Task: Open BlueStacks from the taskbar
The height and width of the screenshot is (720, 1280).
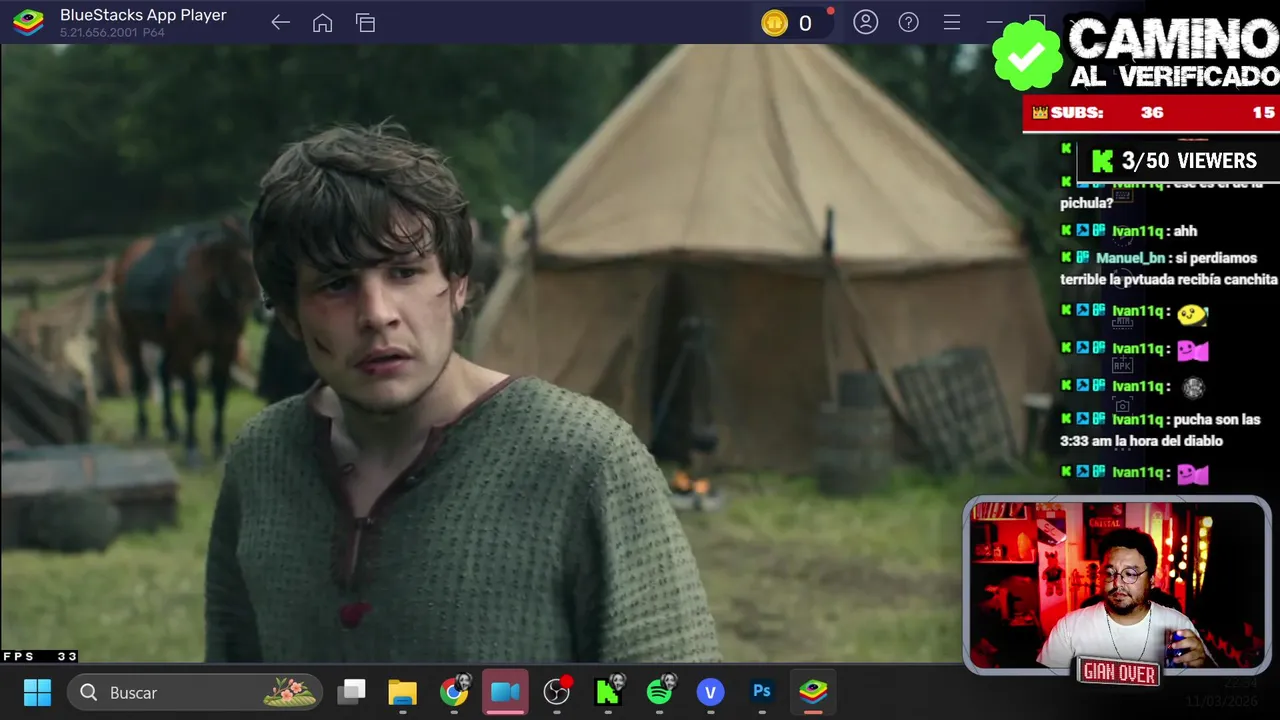Action: pyautogui.click(x=813, y=692)
